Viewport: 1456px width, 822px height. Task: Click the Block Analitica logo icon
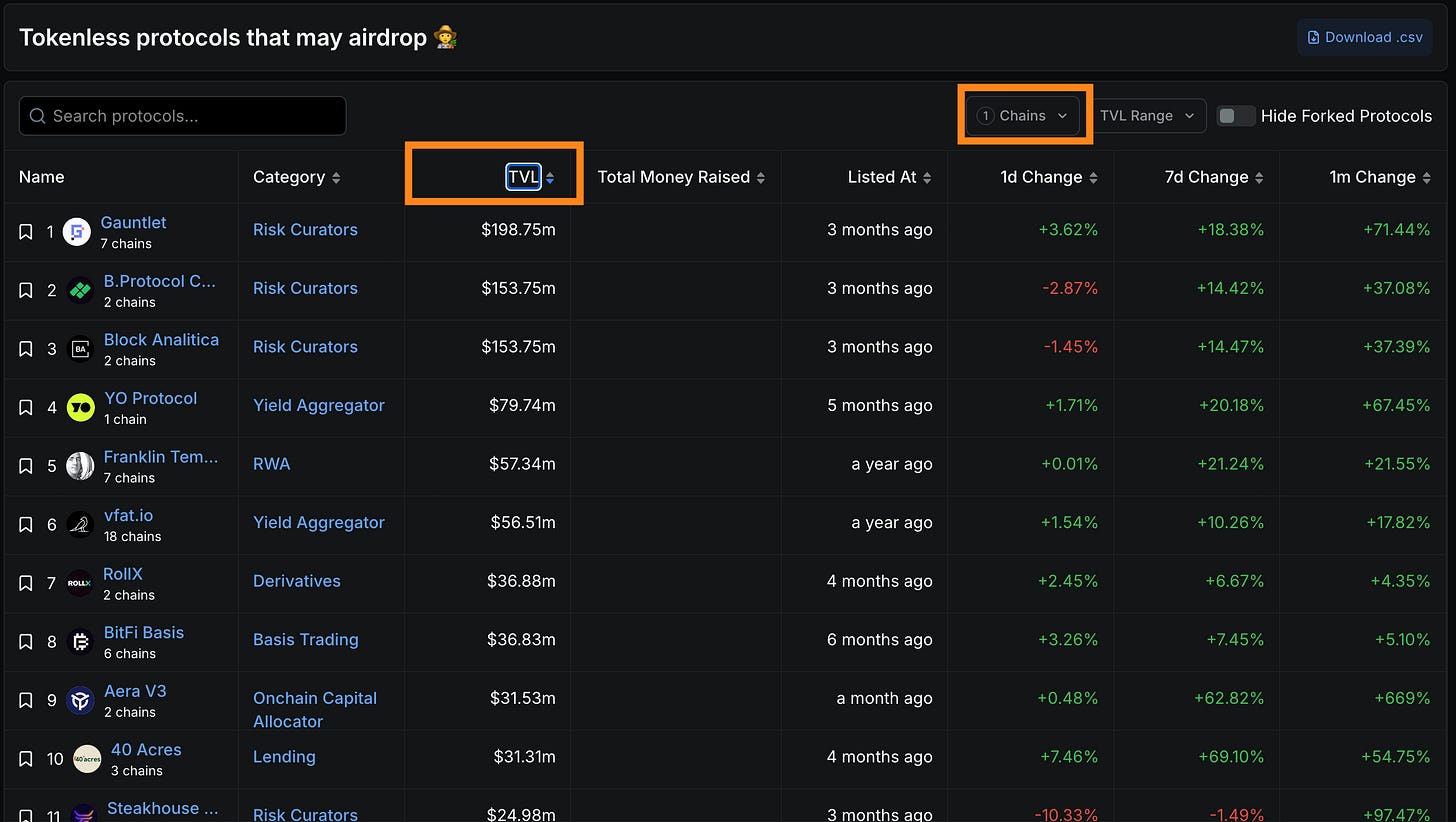[x=80, y=349]
